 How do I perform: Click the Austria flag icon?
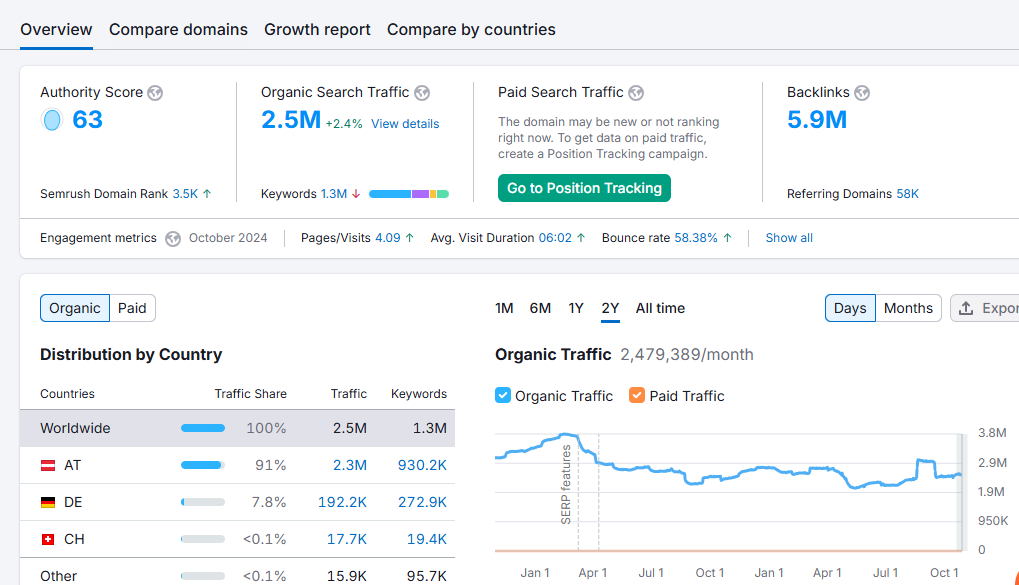(x=48, y=465)
